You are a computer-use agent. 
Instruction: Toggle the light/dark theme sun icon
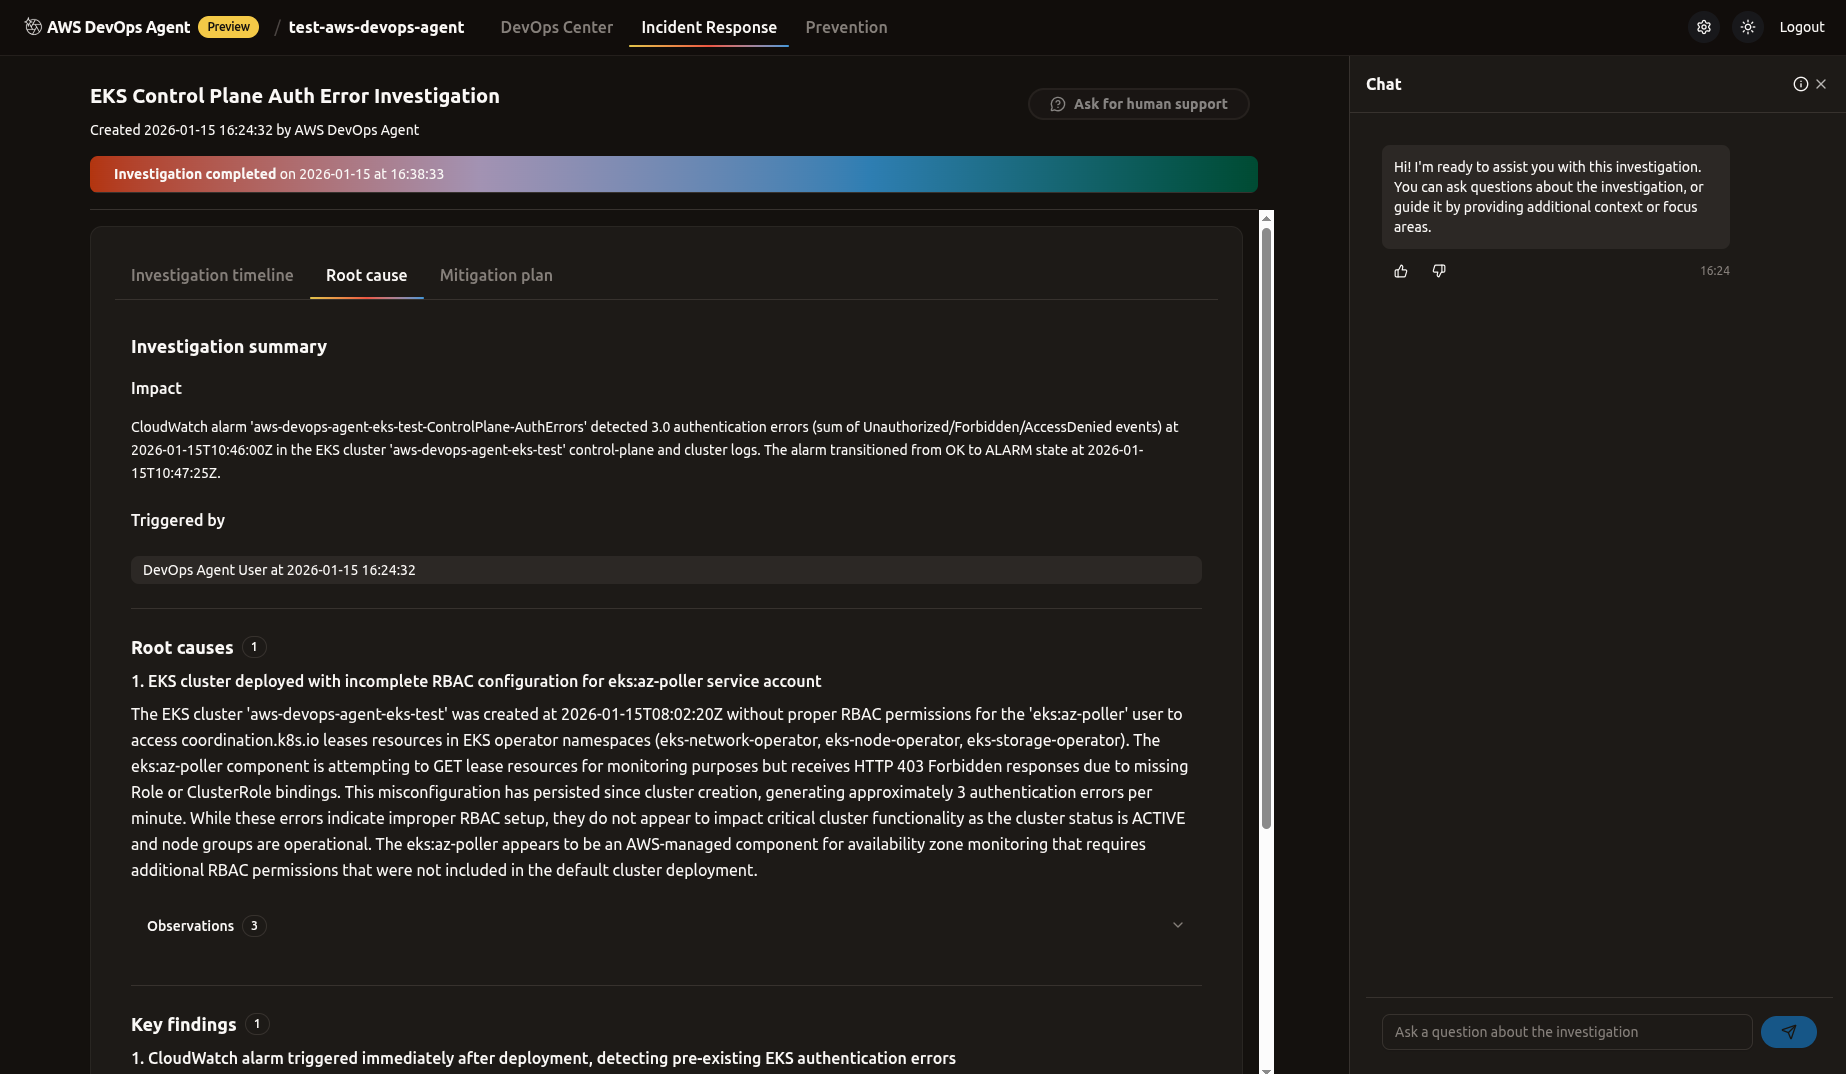(1748, 27)
